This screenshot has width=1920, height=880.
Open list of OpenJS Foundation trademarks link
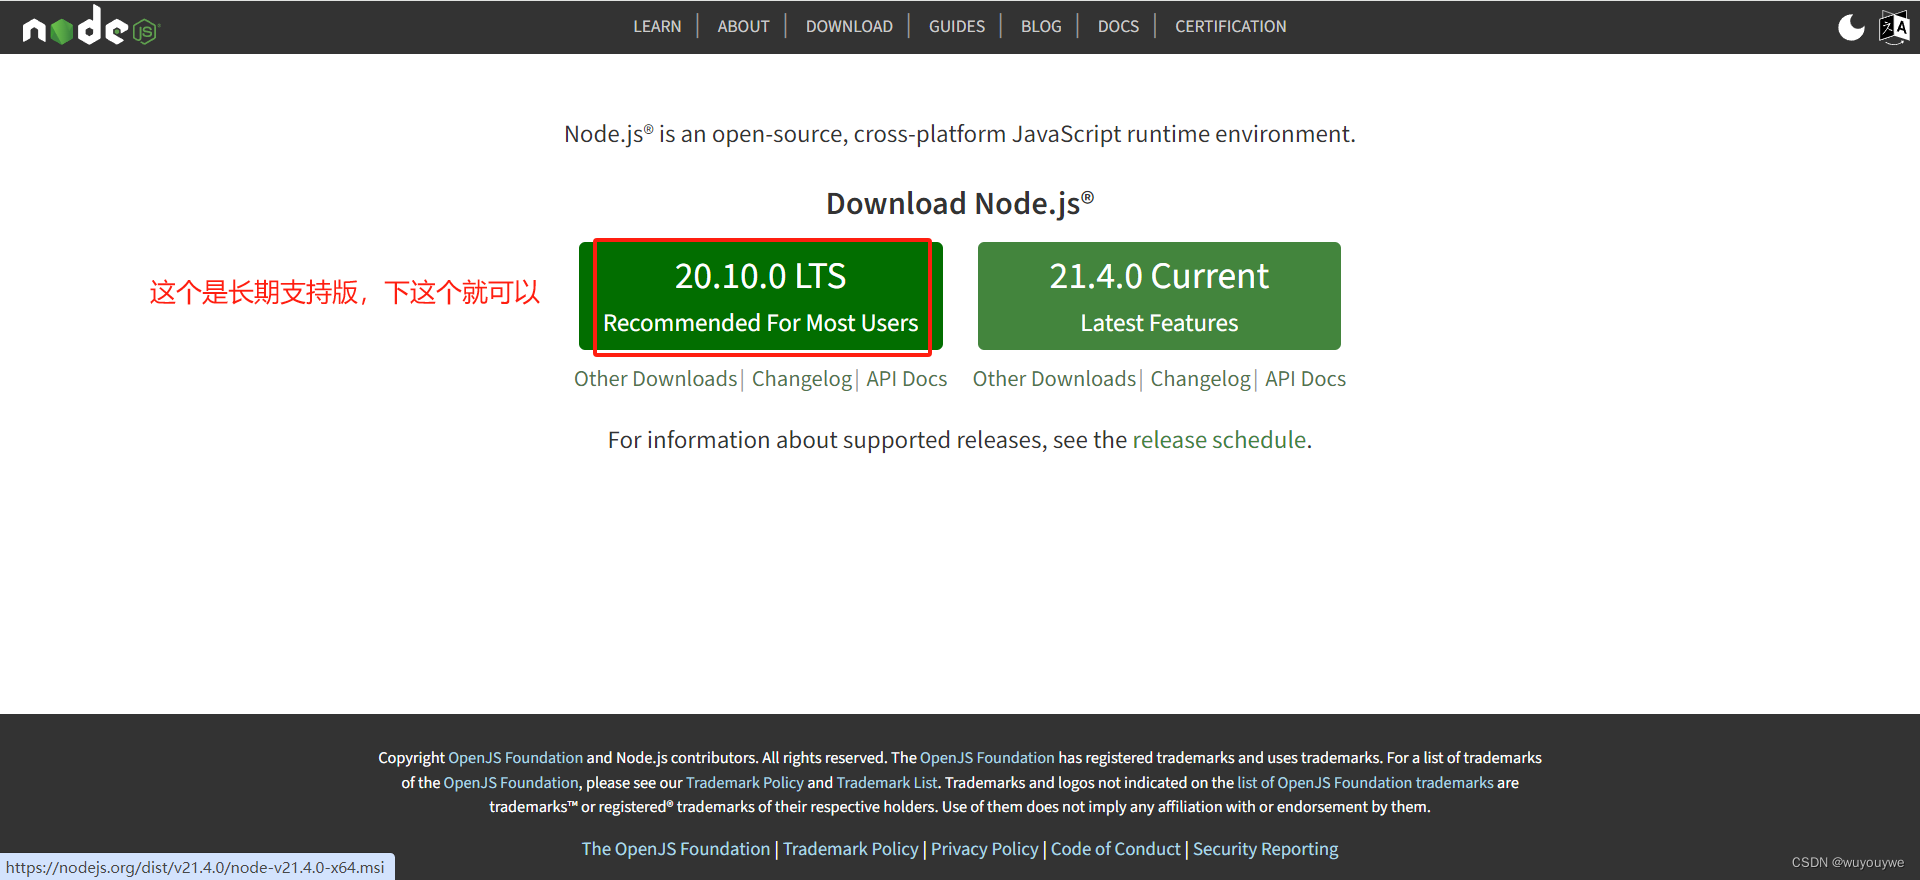(1365, 783)
